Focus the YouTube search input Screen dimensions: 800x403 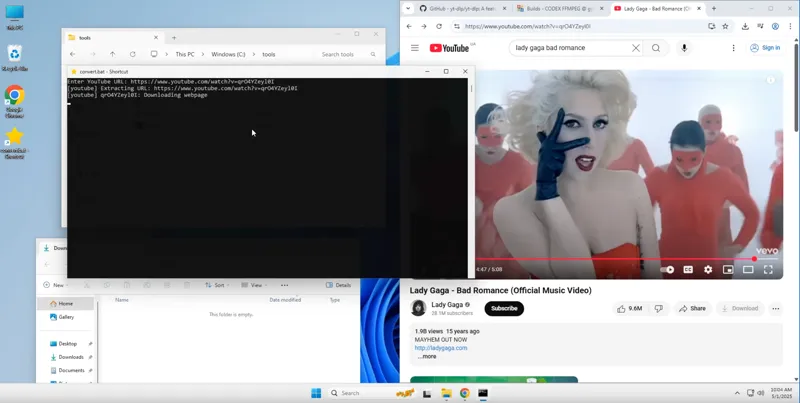(571, 48)
